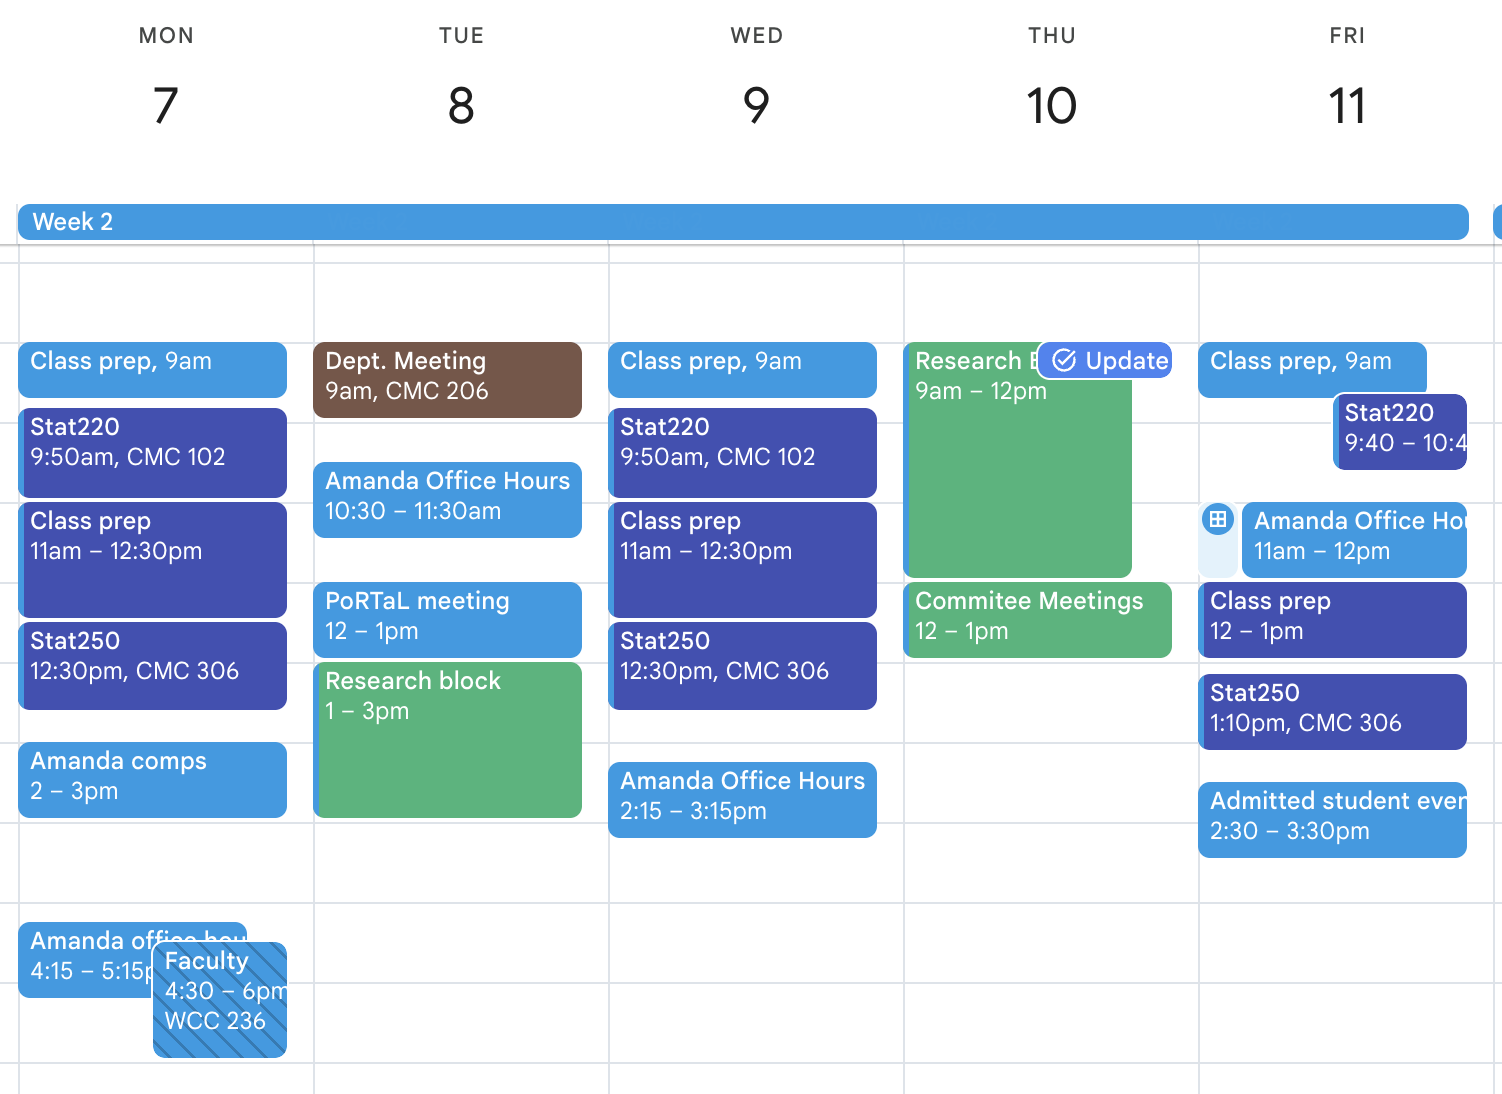Open Wednesday's Amanda Office Hours 2:15 event

tap(742, 799)
